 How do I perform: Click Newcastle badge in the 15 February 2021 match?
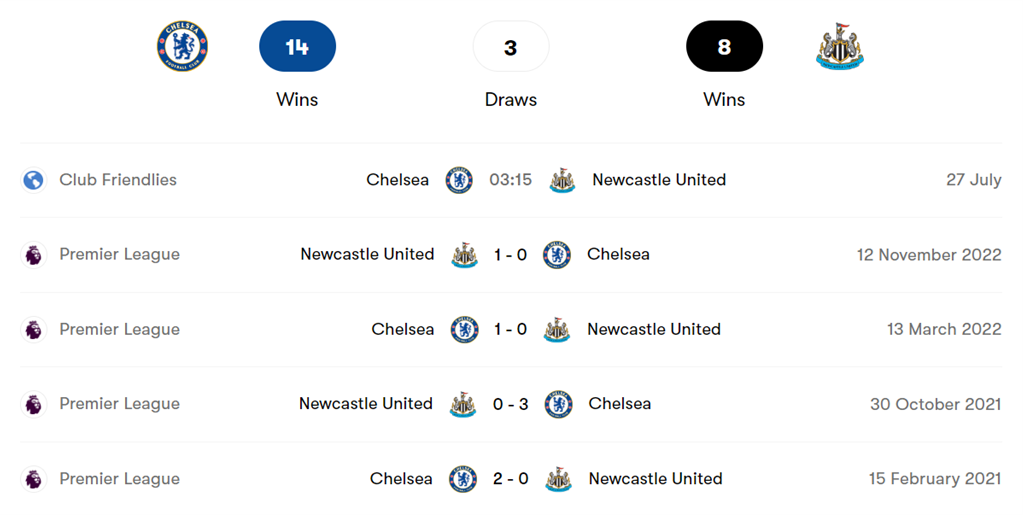click(559, 479)
